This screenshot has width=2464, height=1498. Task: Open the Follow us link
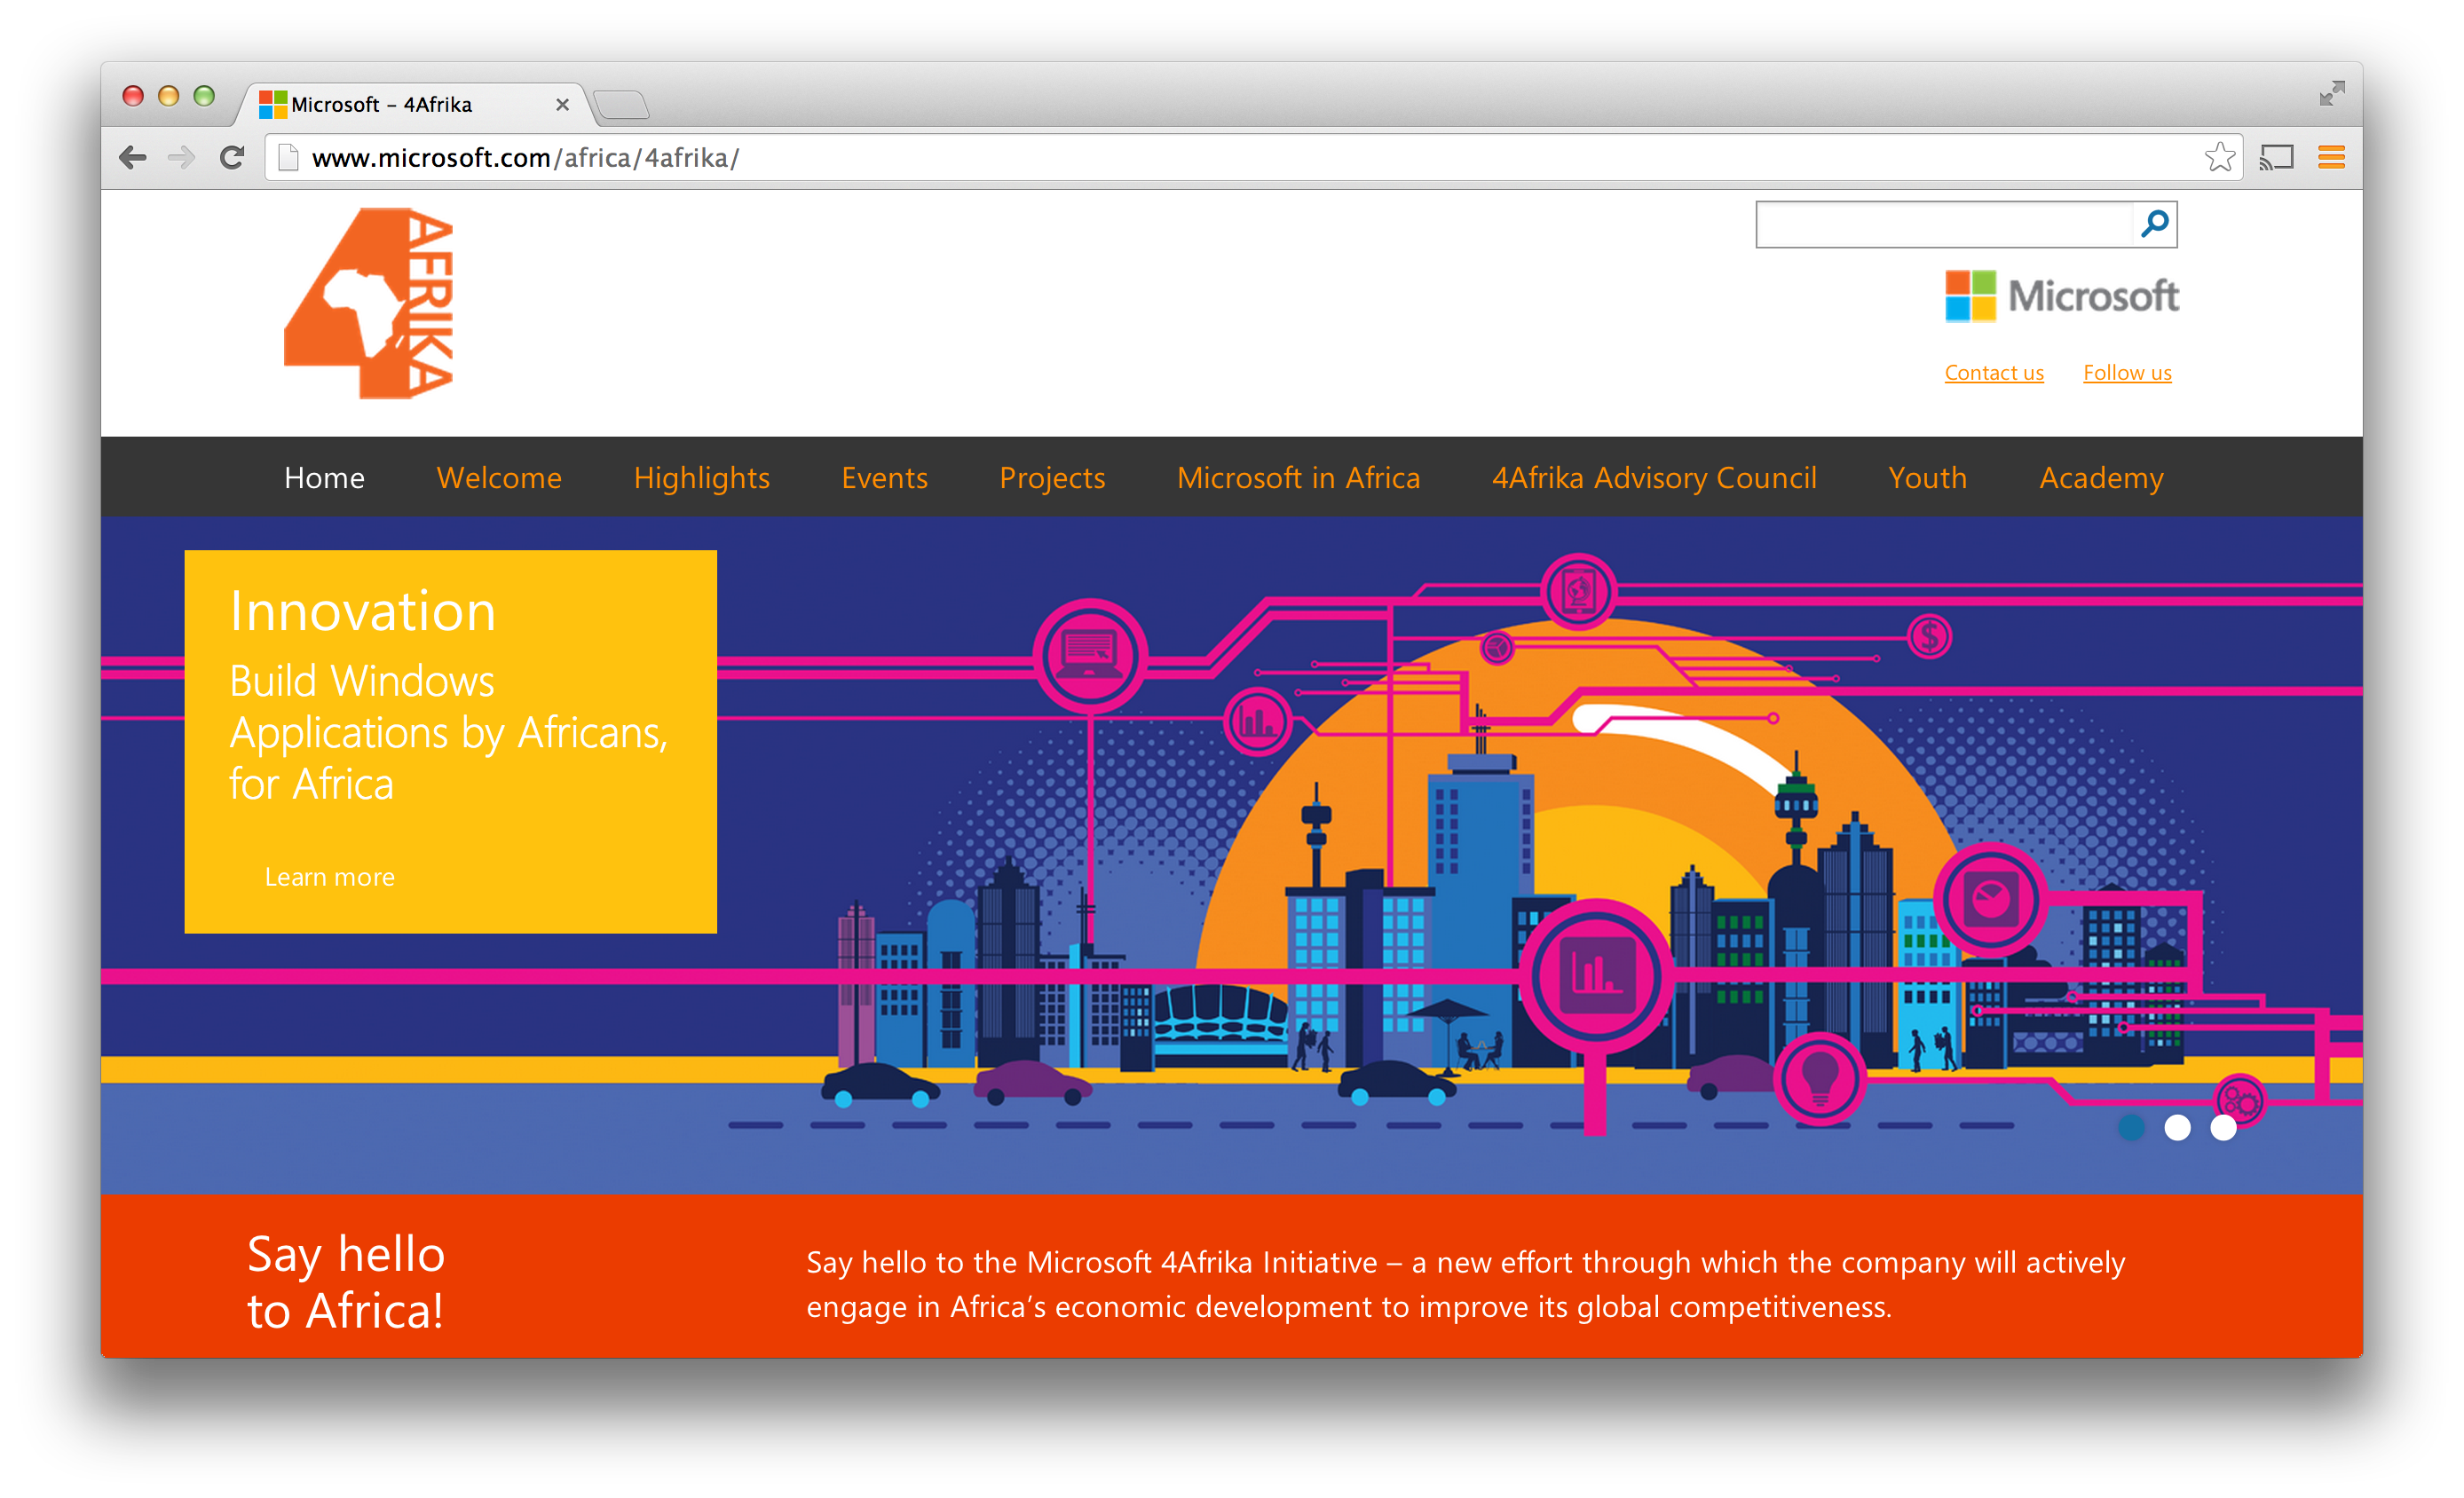point(2127,373)
